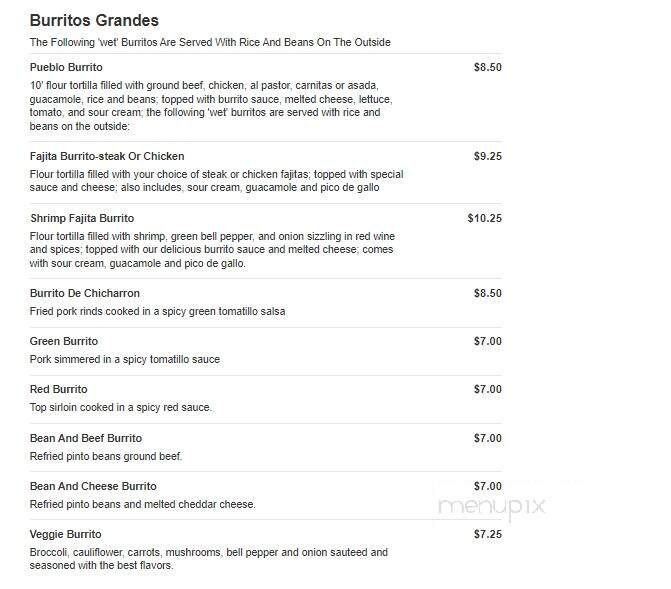Screen dimensions: 671x589
Task: Select the Bean And Beef Burrito title
Action: point(86,438)
